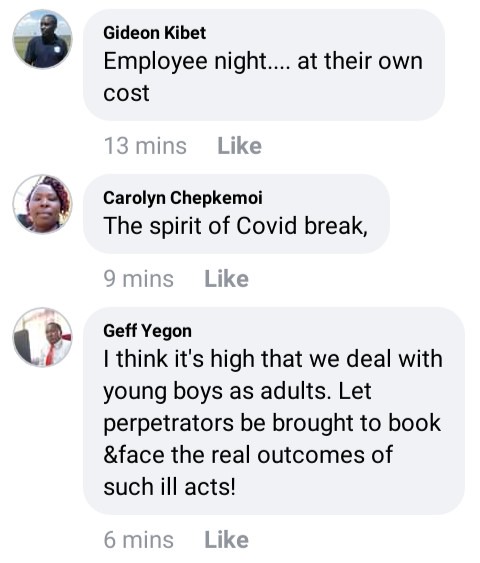Like Gideon Kibet's comment
The width and height of the screenshot is (480, 563).
[239, 146]
